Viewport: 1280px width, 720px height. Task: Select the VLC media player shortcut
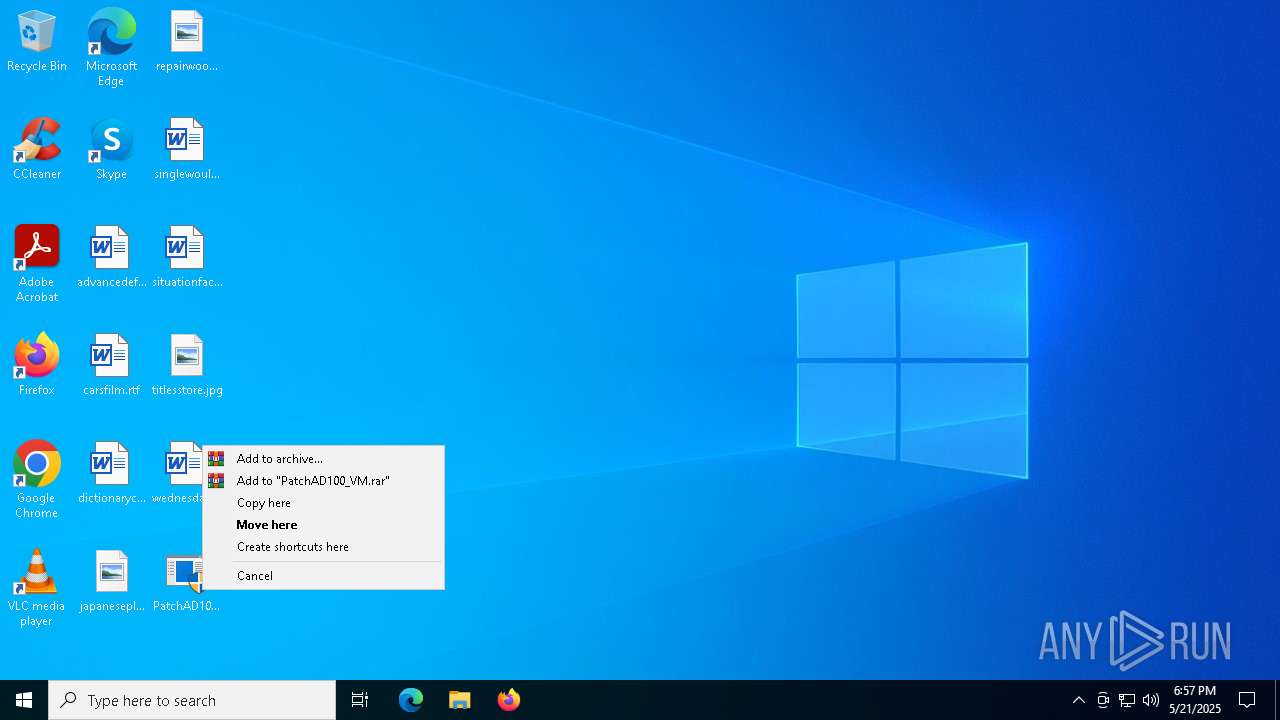click(37, 588)
